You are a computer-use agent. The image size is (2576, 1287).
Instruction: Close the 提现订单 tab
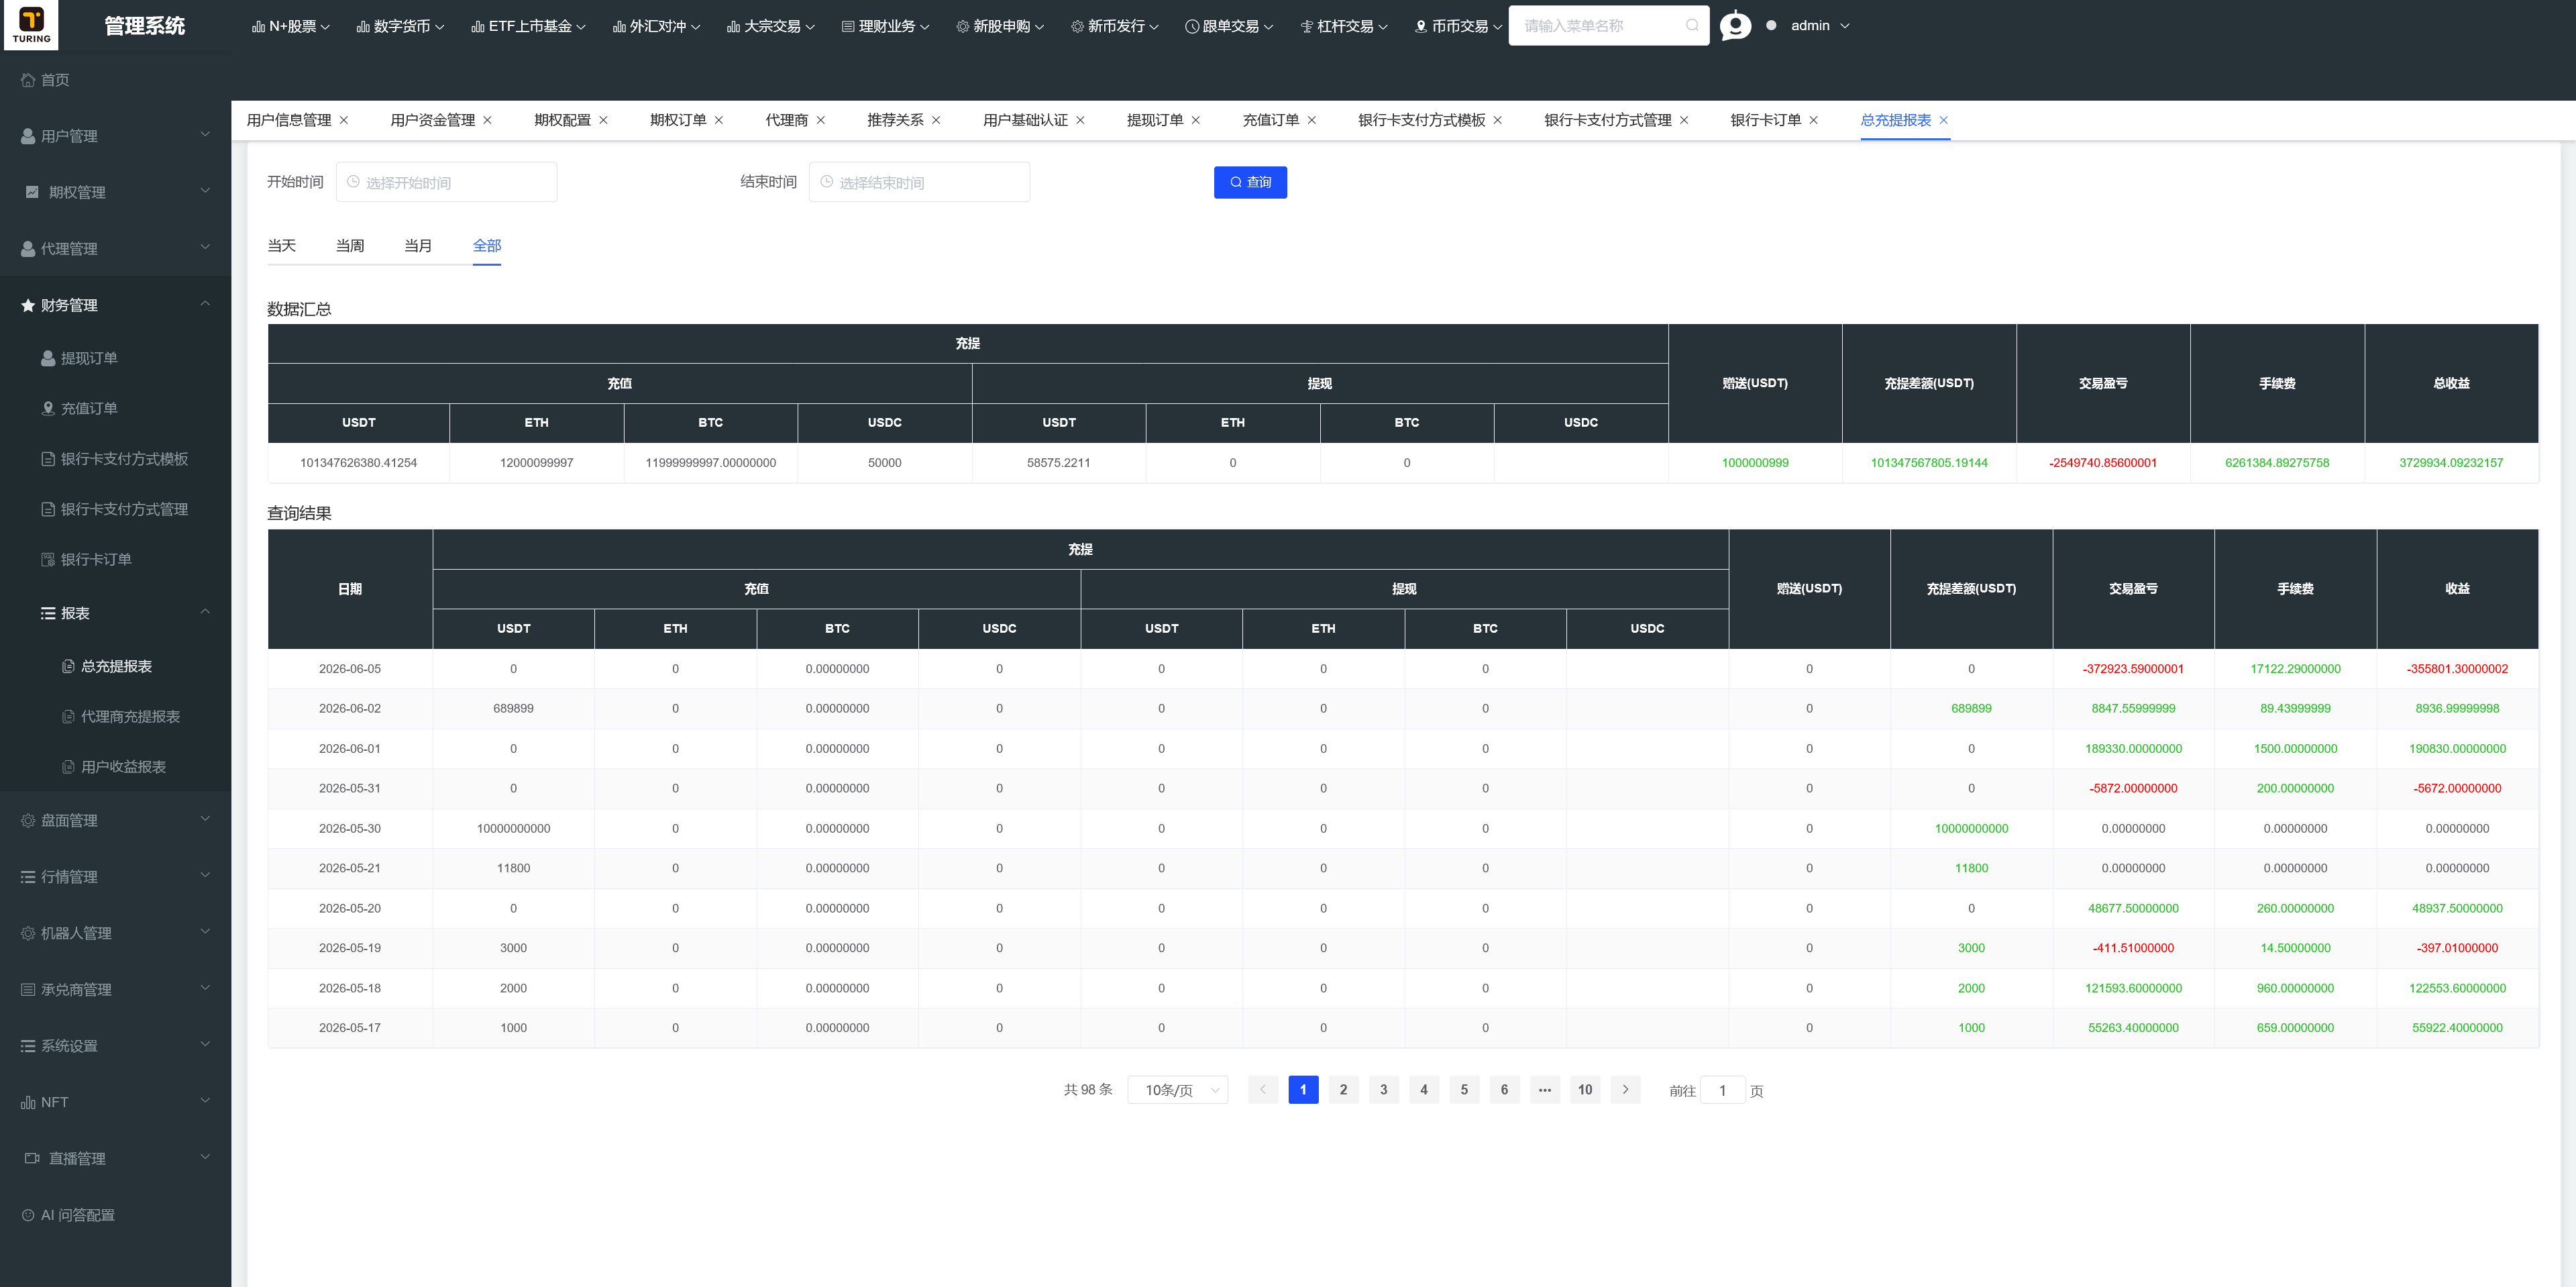point(1196,120)
